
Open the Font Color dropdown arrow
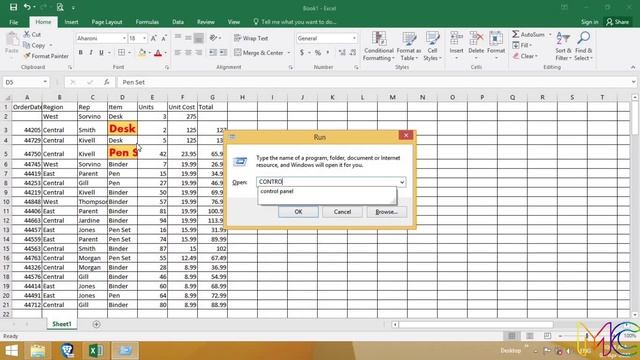pos(166,53)
